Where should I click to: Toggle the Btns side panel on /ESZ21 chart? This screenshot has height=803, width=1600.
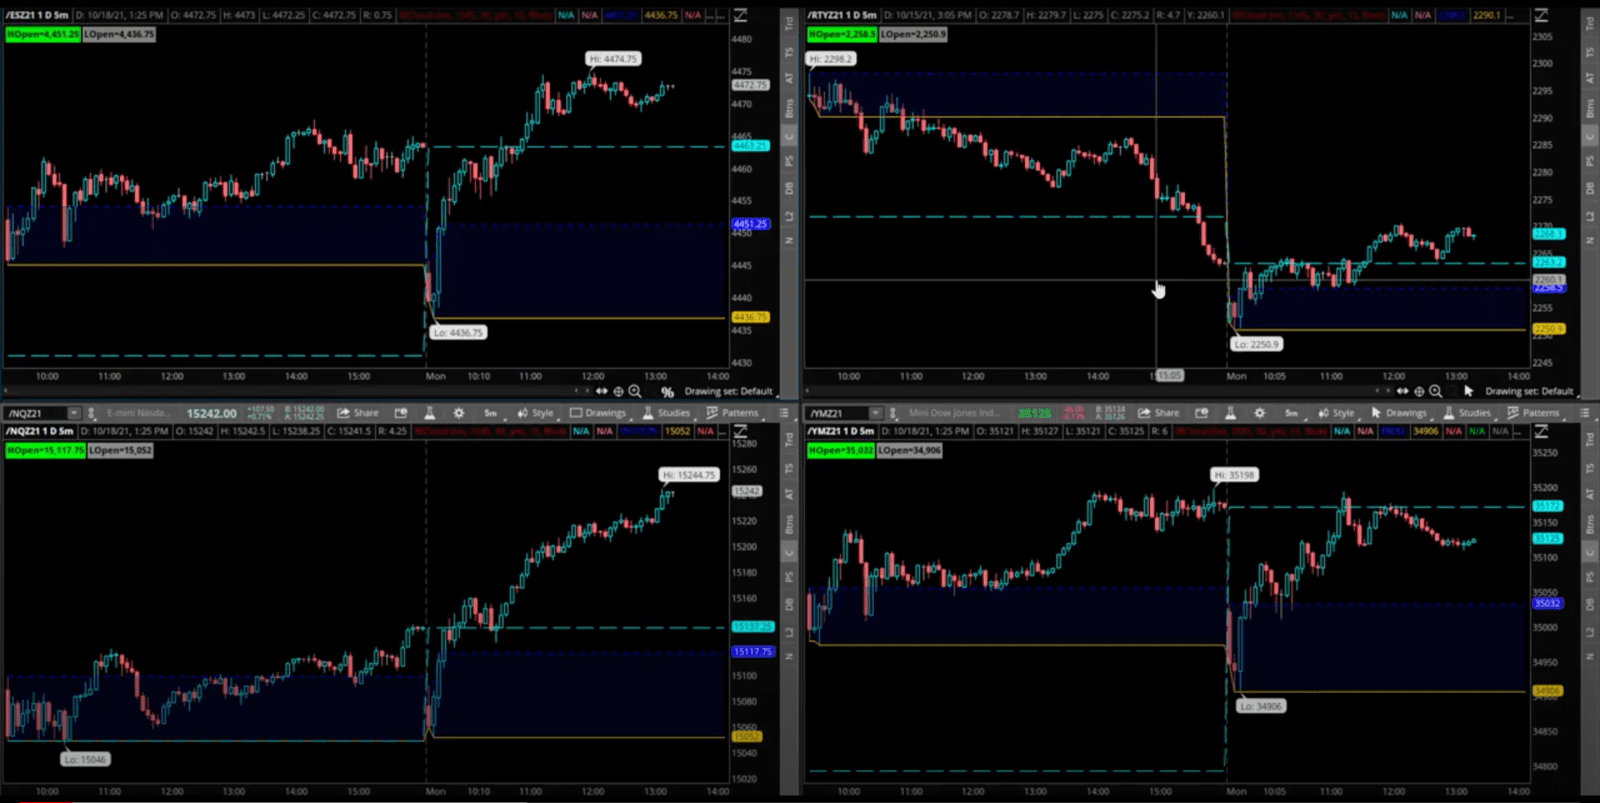click(x=789, y=107)
